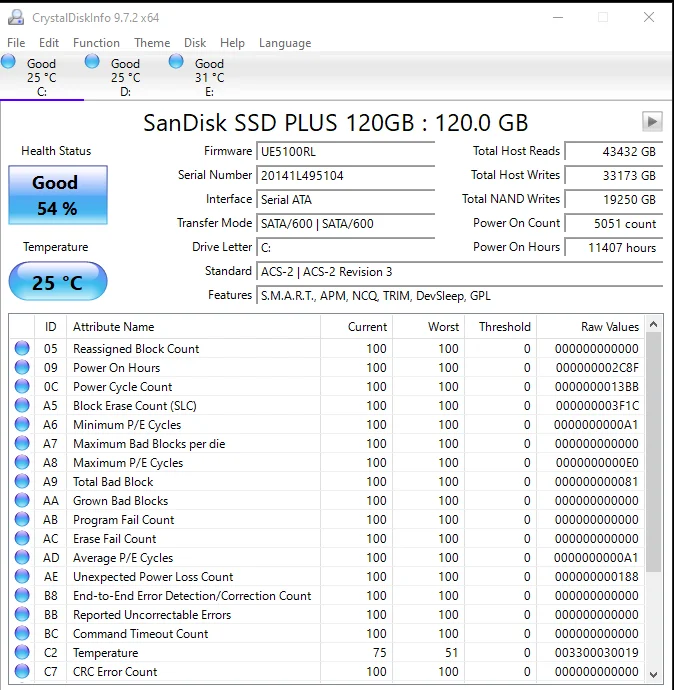Click the Good 54 % health status button
Image resolution: width=674 pixels, height=690 pixels.
(57, 195)
